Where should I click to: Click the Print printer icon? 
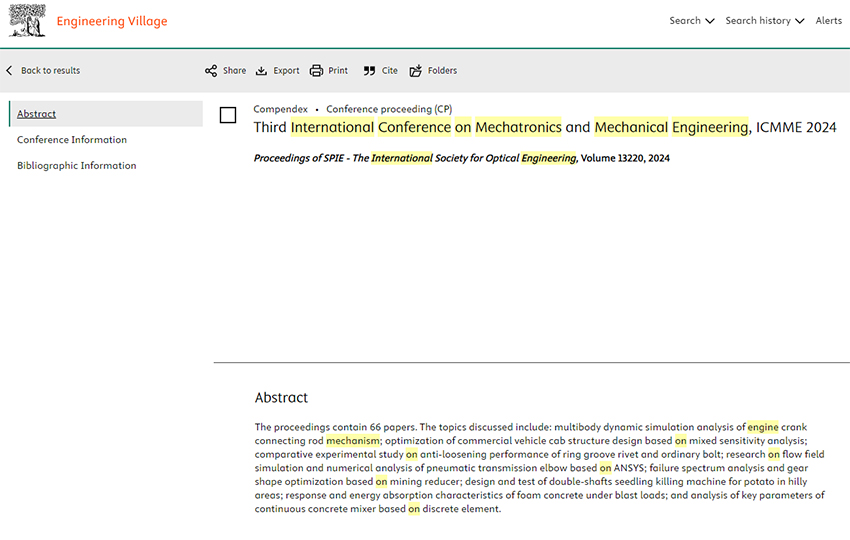pyautogui.click(x=316, y=70)
